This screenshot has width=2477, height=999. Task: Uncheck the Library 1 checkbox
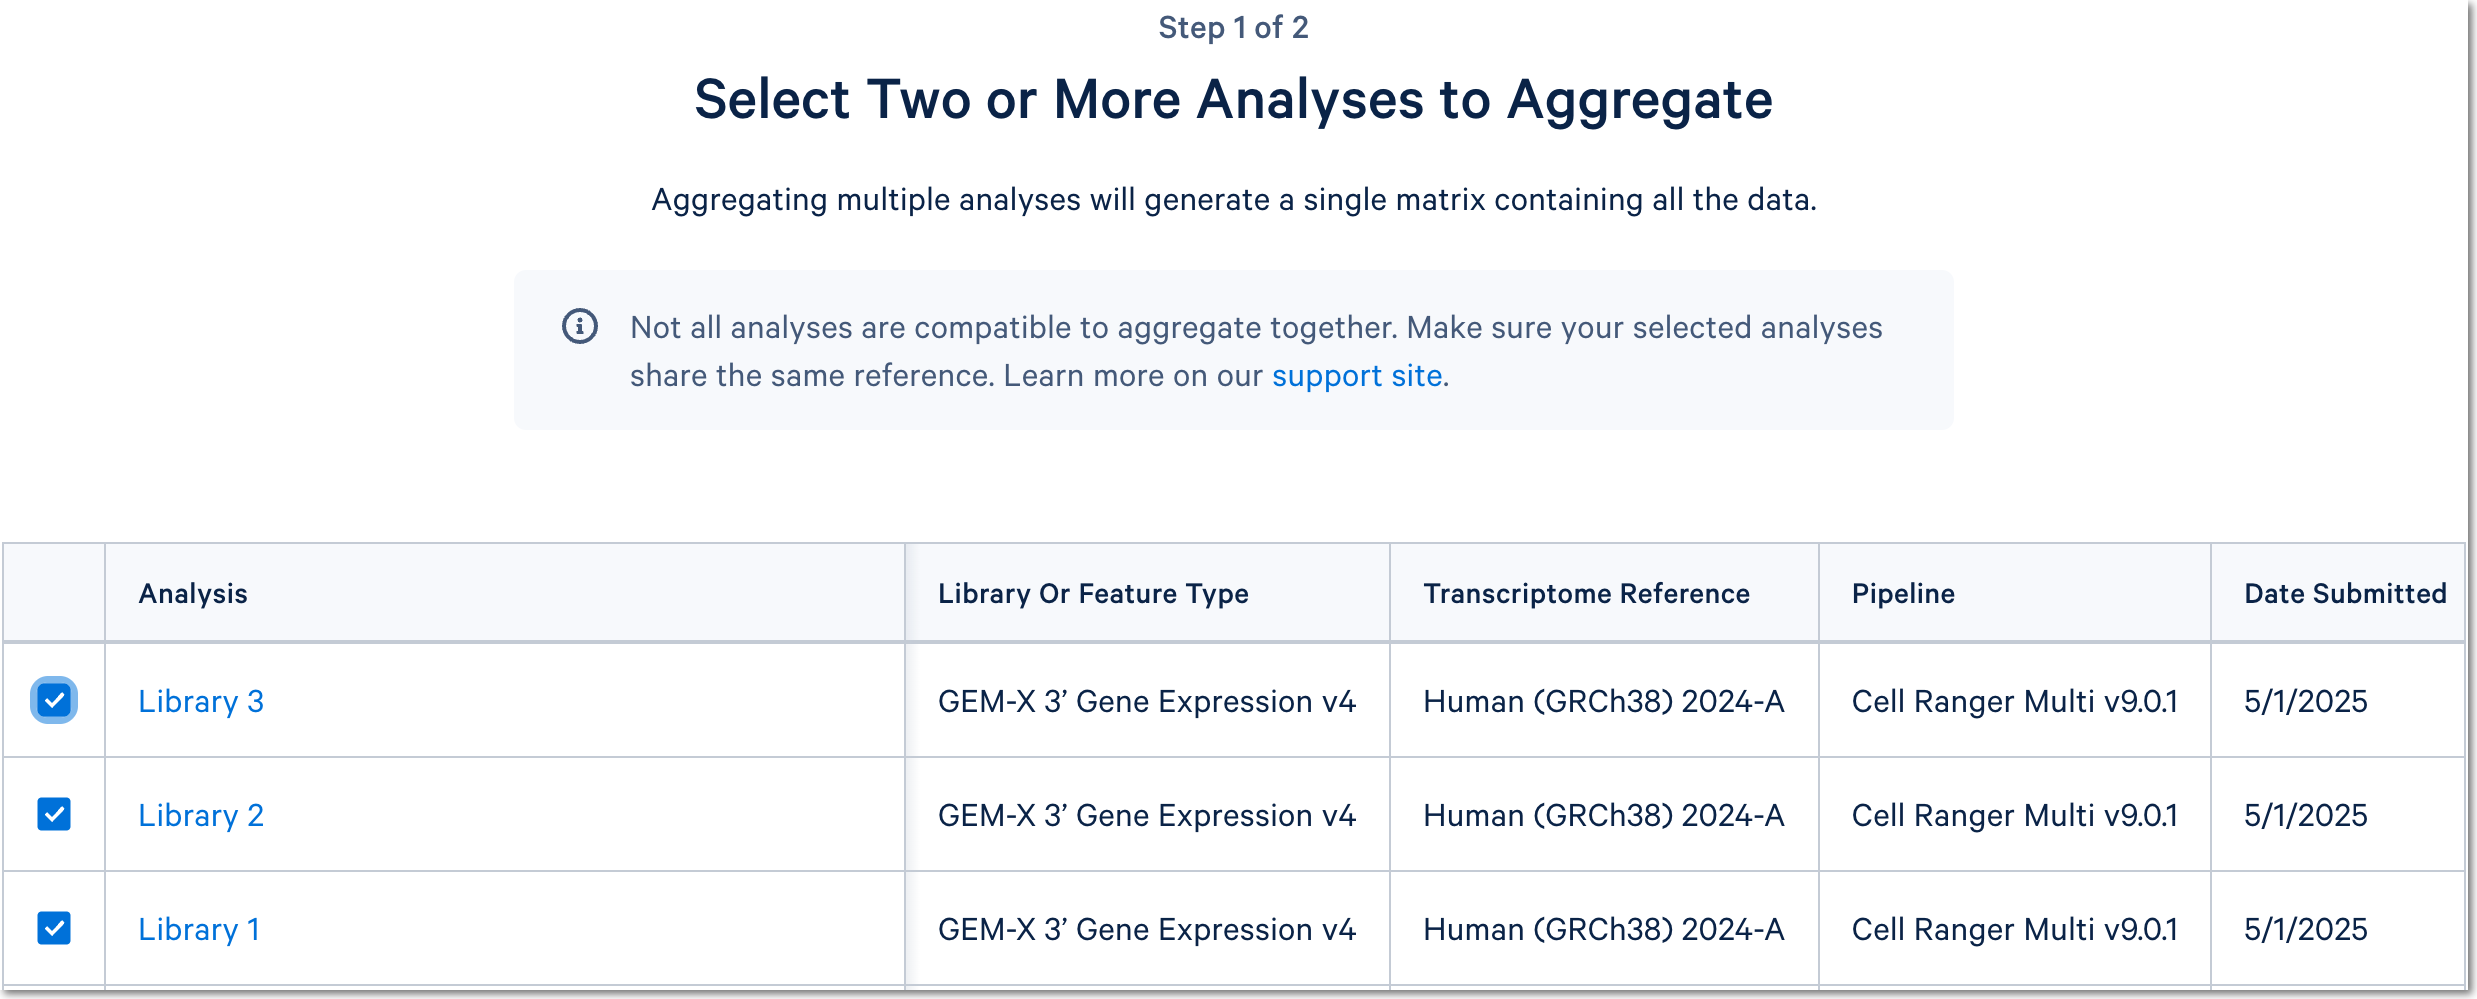point(54,928)
